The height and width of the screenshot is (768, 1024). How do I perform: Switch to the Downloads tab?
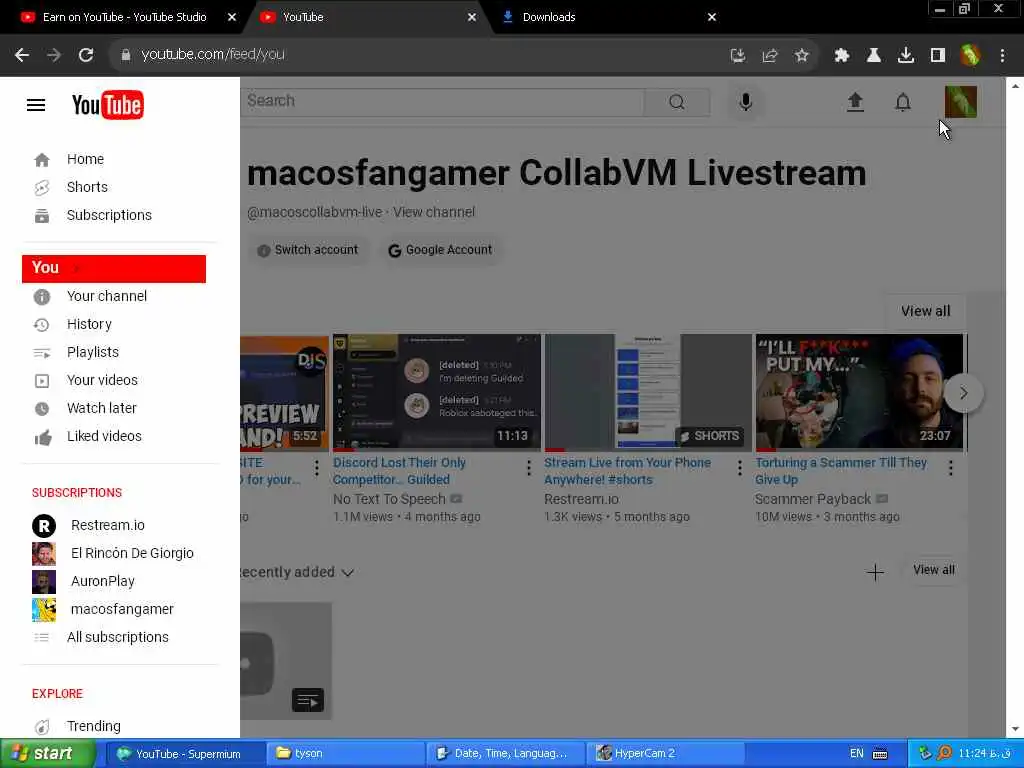pyautogui.click(x=549, y=17)
